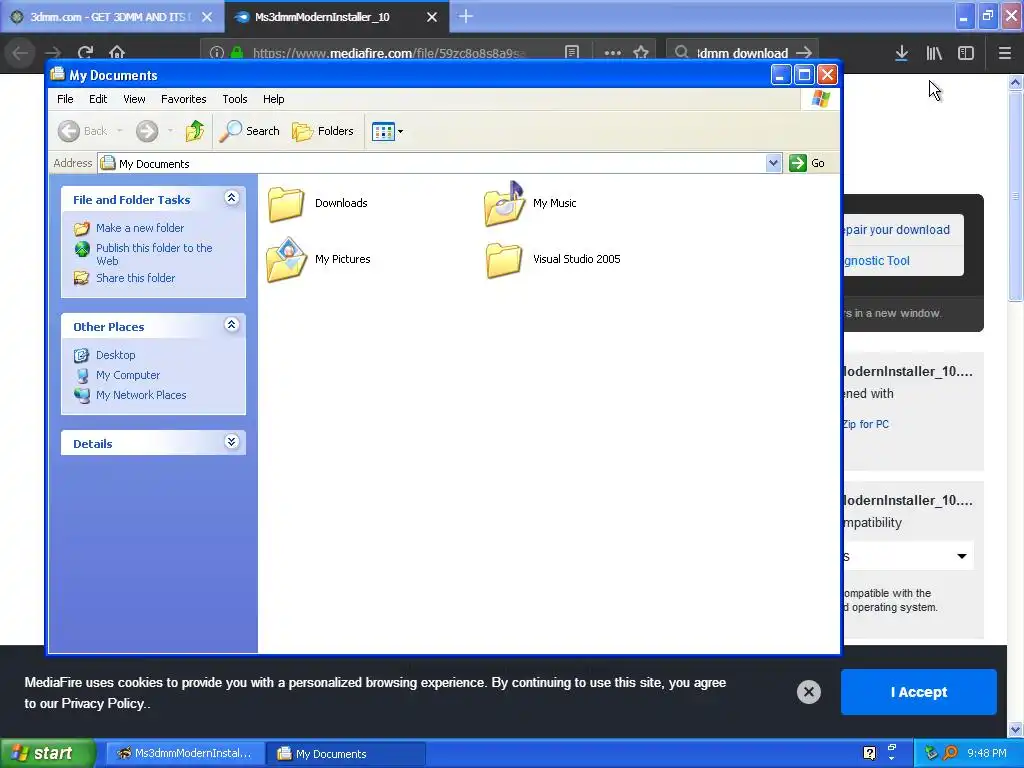Open the Back history dropdown arrow

click(x=120, y=131)
